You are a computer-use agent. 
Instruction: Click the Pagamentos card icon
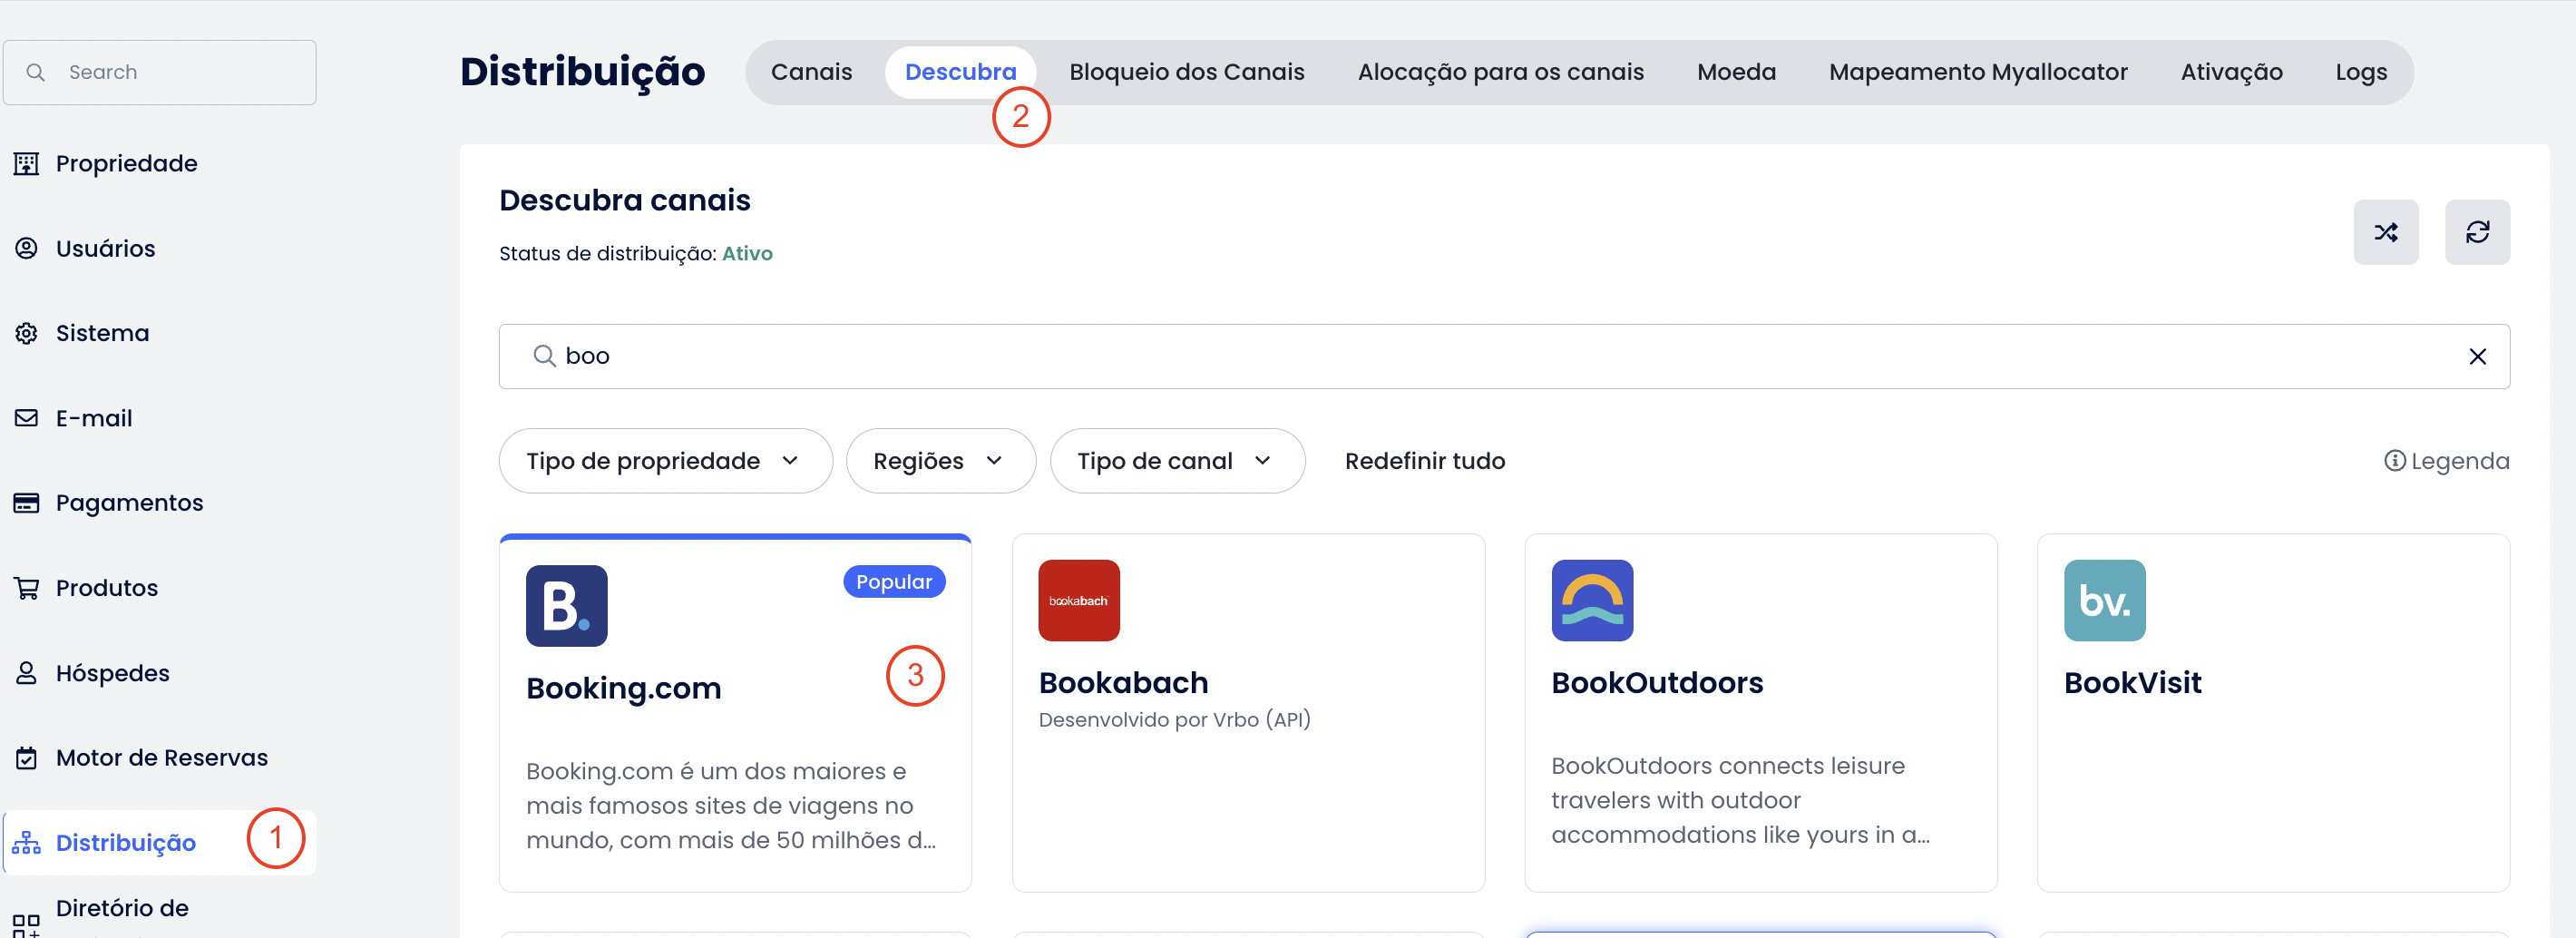tap(26, 503)
